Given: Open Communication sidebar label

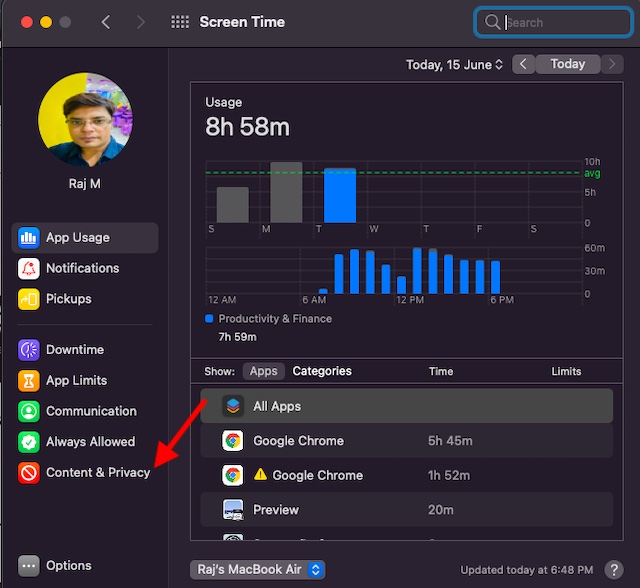Looking at the screenshot, I should click(x=91, y=411).
